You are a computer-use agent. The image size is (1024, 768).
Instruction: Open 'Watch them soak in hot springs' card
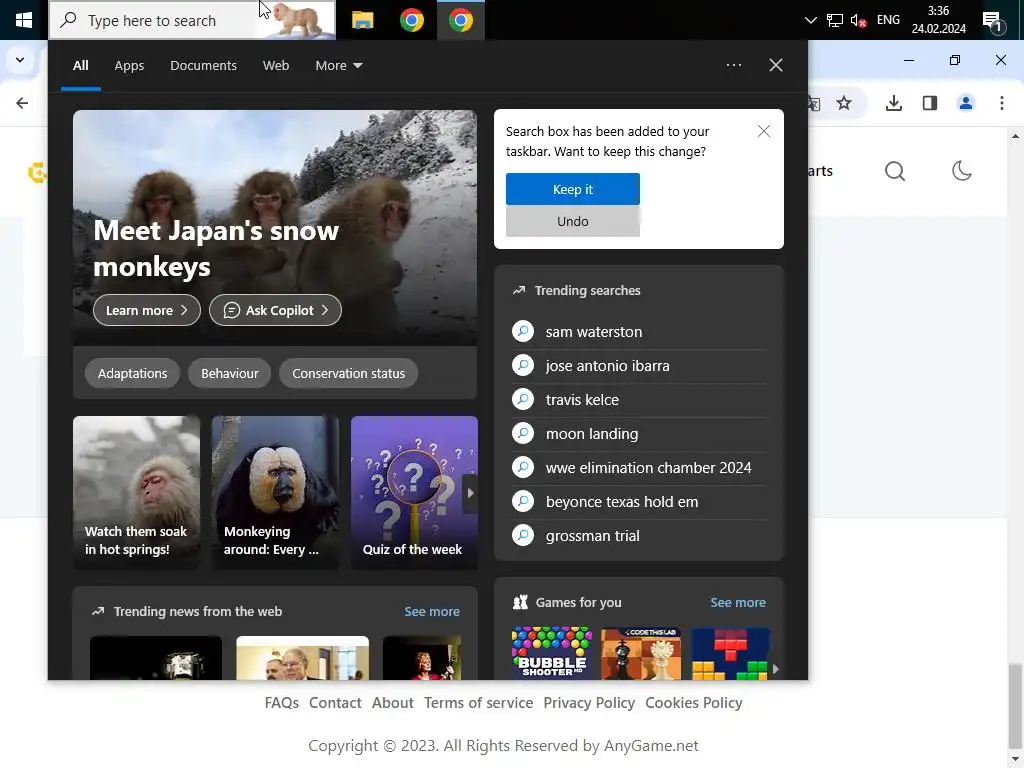pos(136,492)
